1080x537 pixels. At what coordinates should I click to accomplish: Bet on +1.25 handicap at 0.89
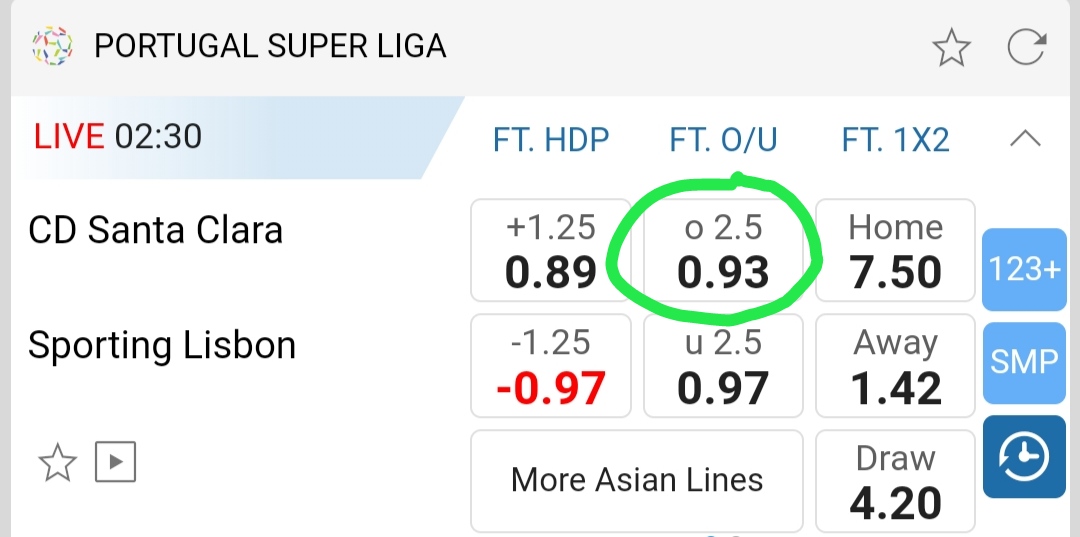pyautogui.click(x=551, y=251)
